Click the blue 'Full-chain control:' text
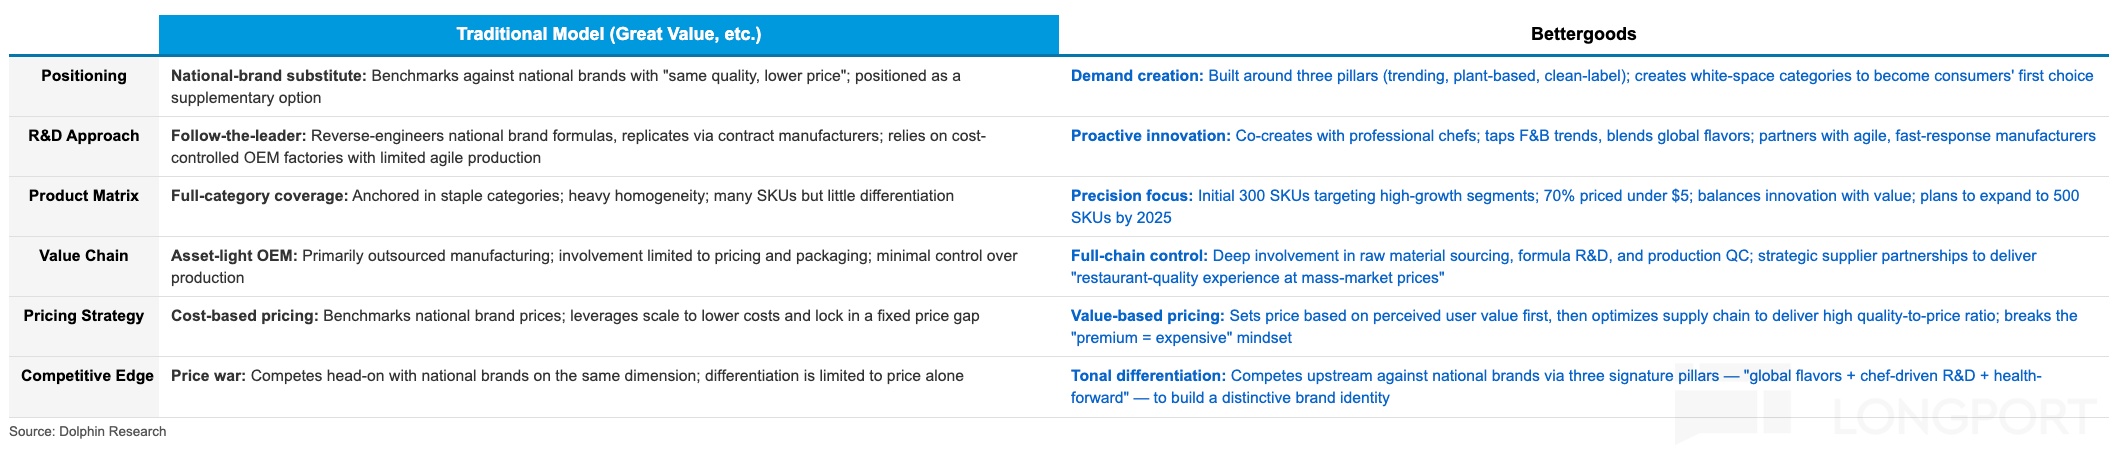The height and width of the screenshot is (460, 2112). coord(1139,256)
